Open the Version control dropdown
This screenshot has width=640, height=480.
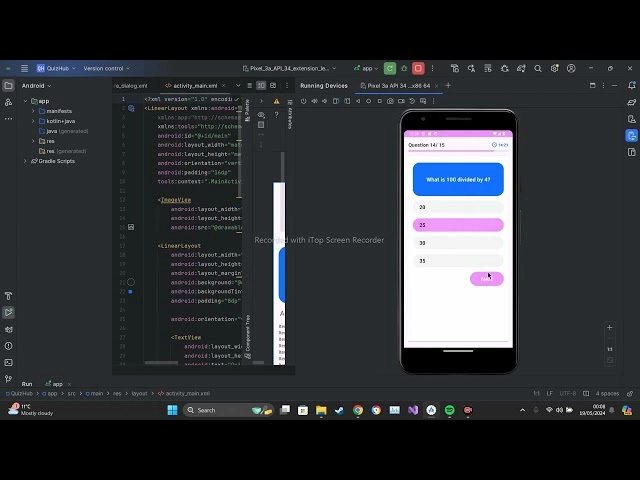106,68
